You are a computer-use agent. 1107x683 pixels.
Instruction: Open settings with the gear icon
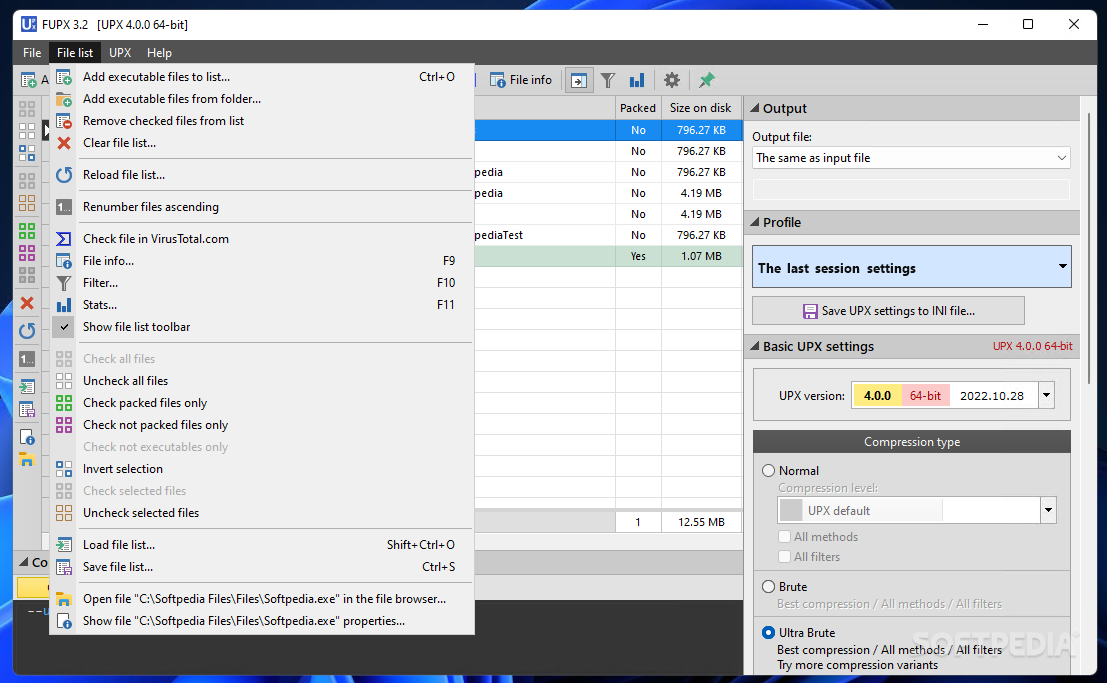671,81
